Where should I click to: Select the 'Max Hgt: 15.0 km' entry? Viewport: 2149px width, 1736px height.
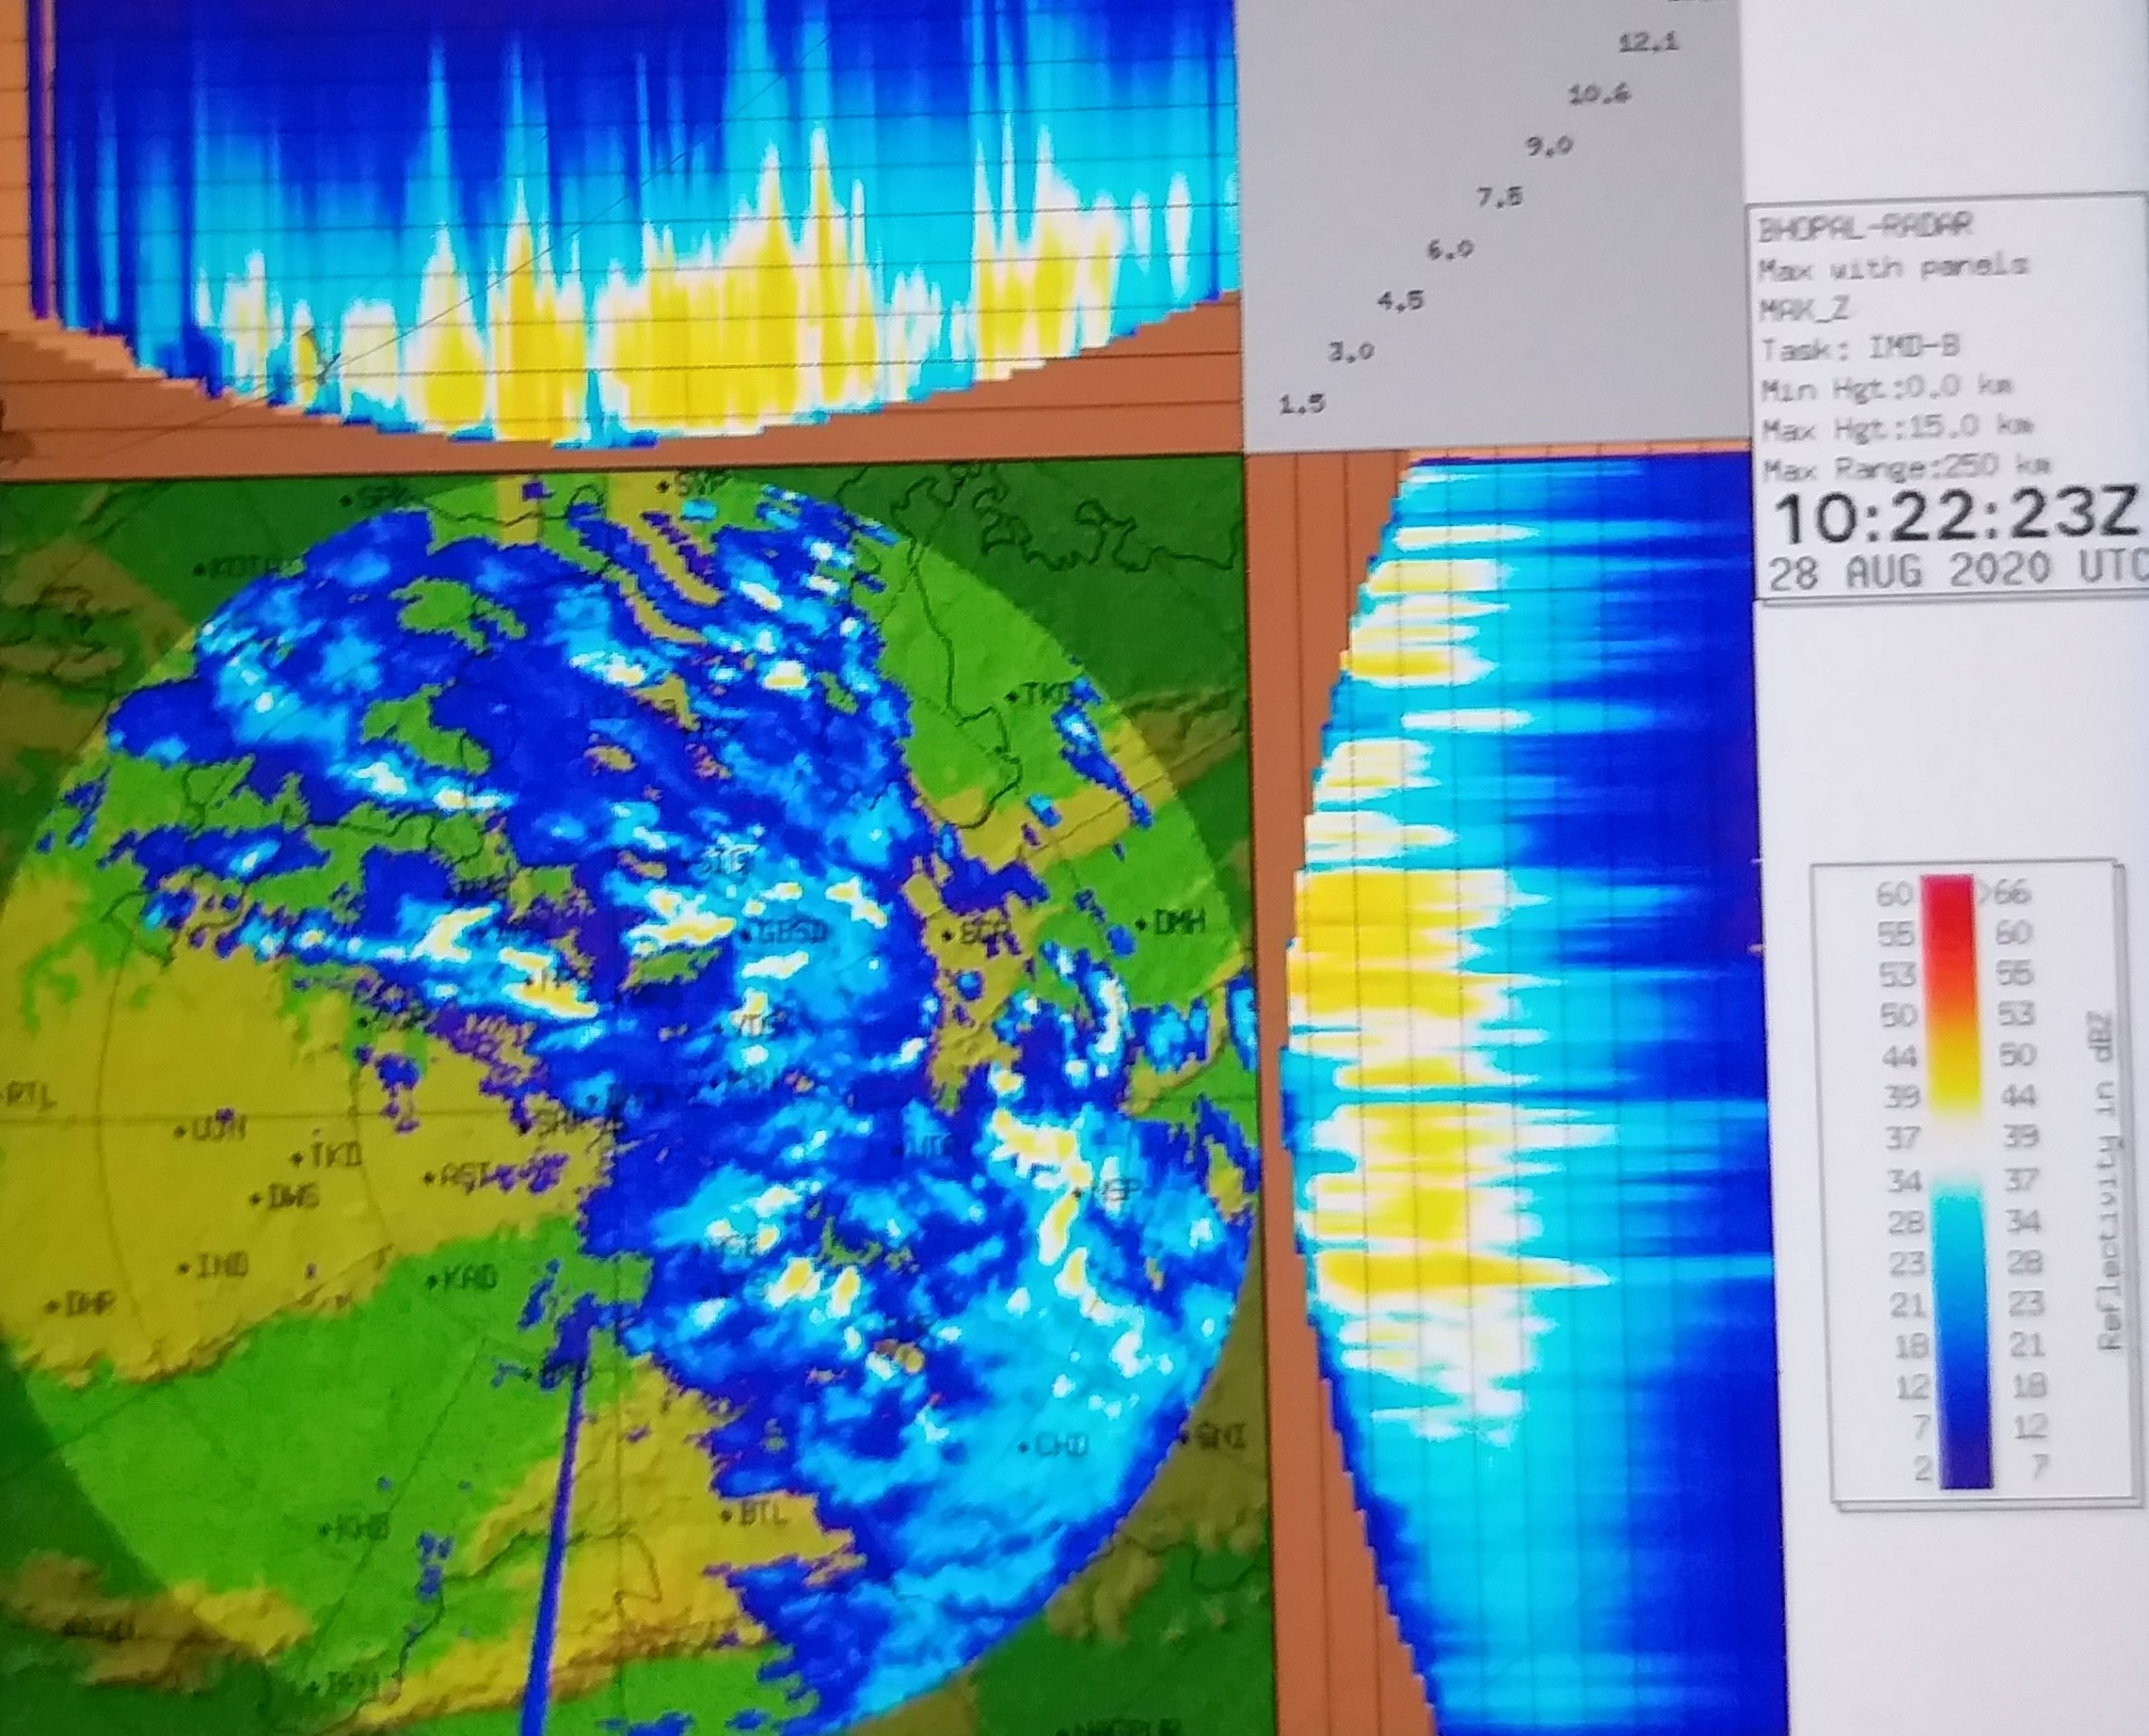point(1899,428)
